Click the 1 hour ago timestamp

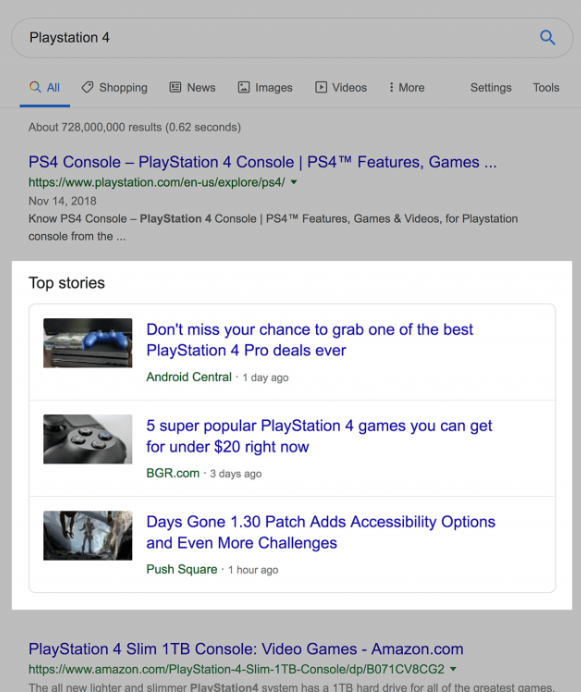(x=253, y=570)
